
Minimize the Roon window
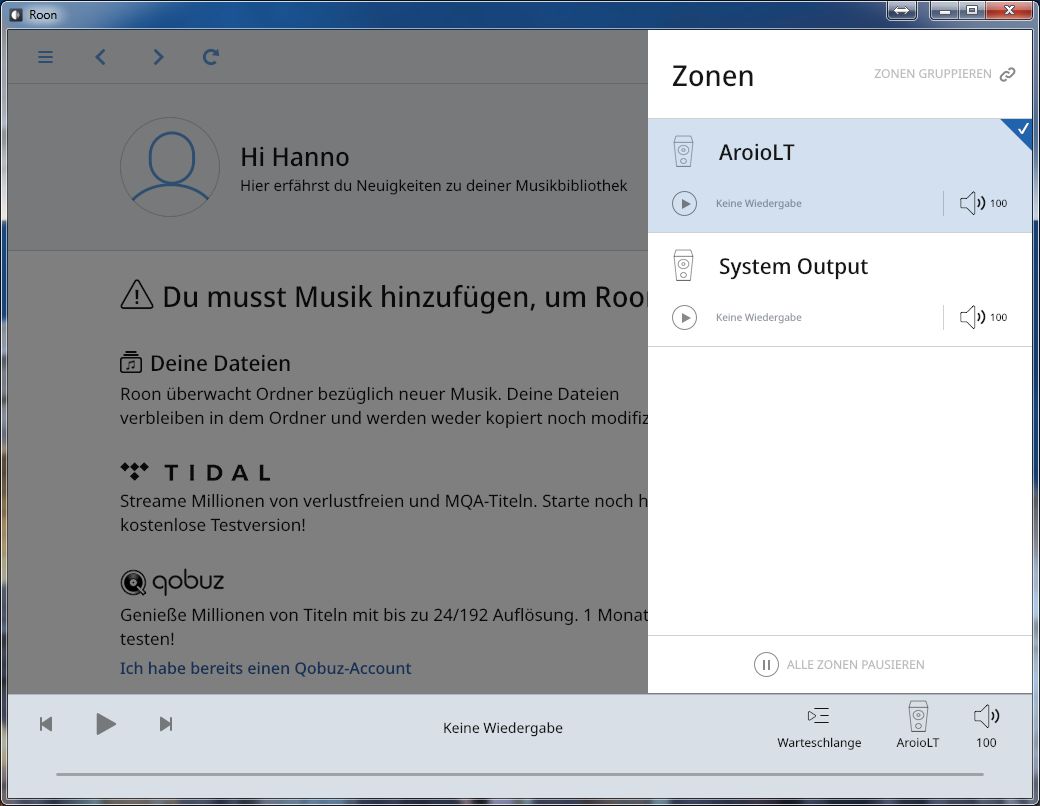coord(944,10)
